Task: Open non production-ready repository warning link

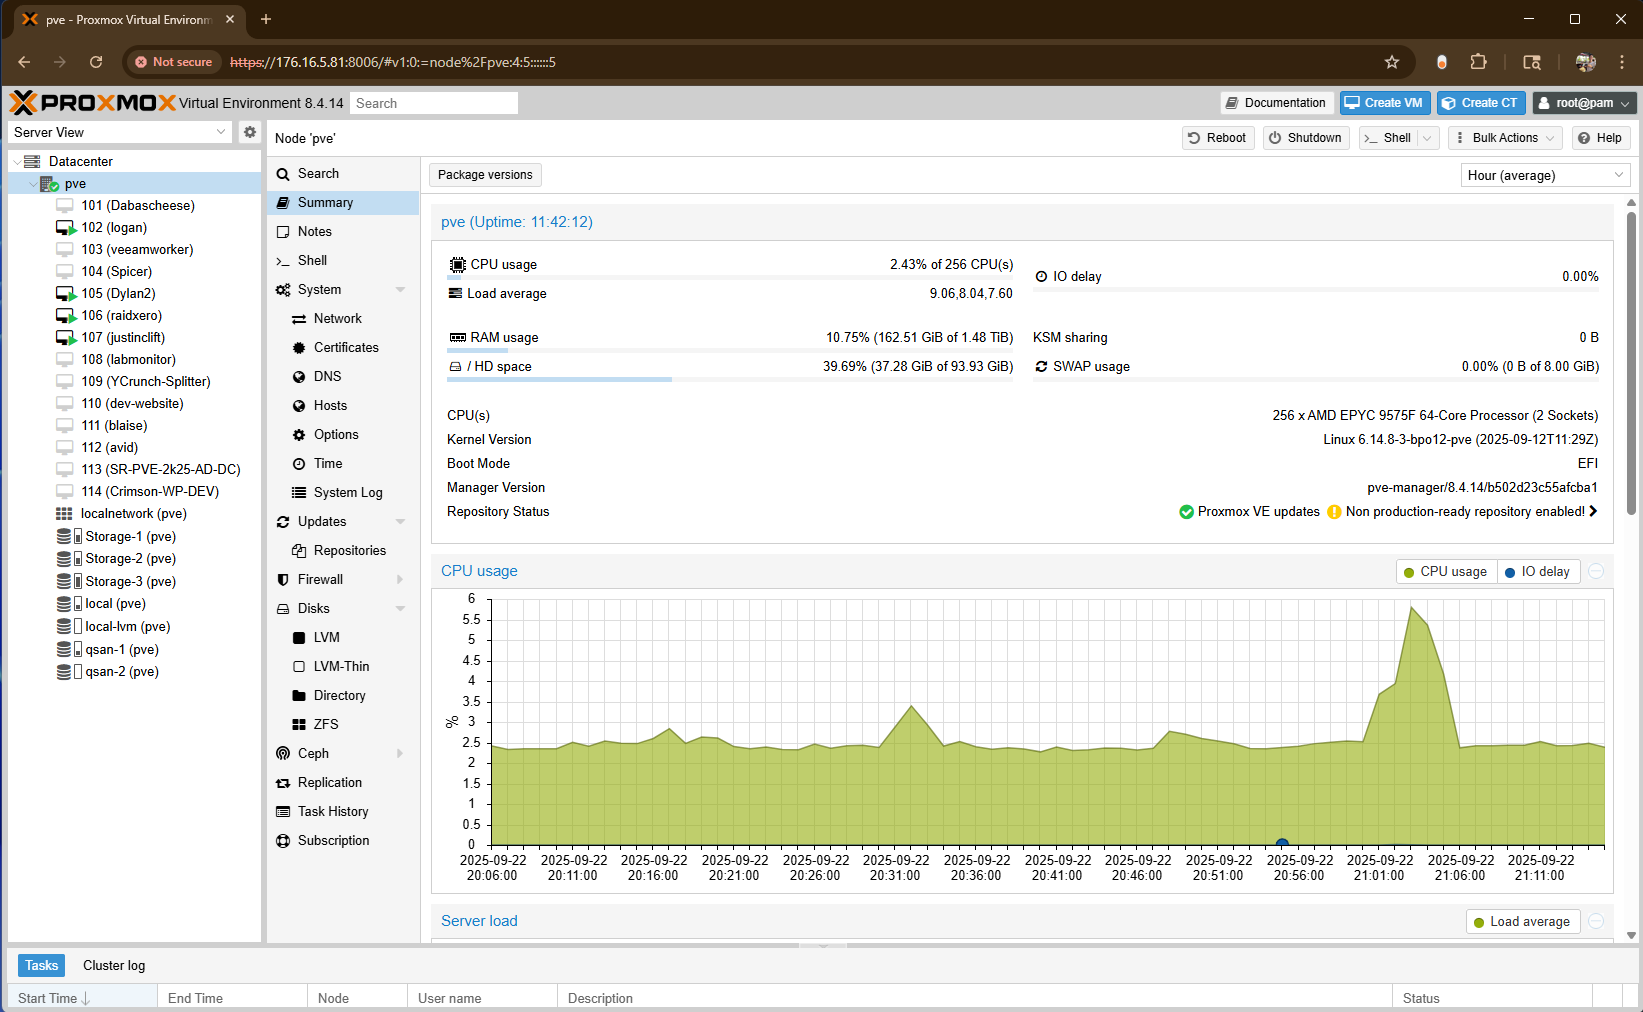Action: pyautogui.click(x=1465, y=512)
